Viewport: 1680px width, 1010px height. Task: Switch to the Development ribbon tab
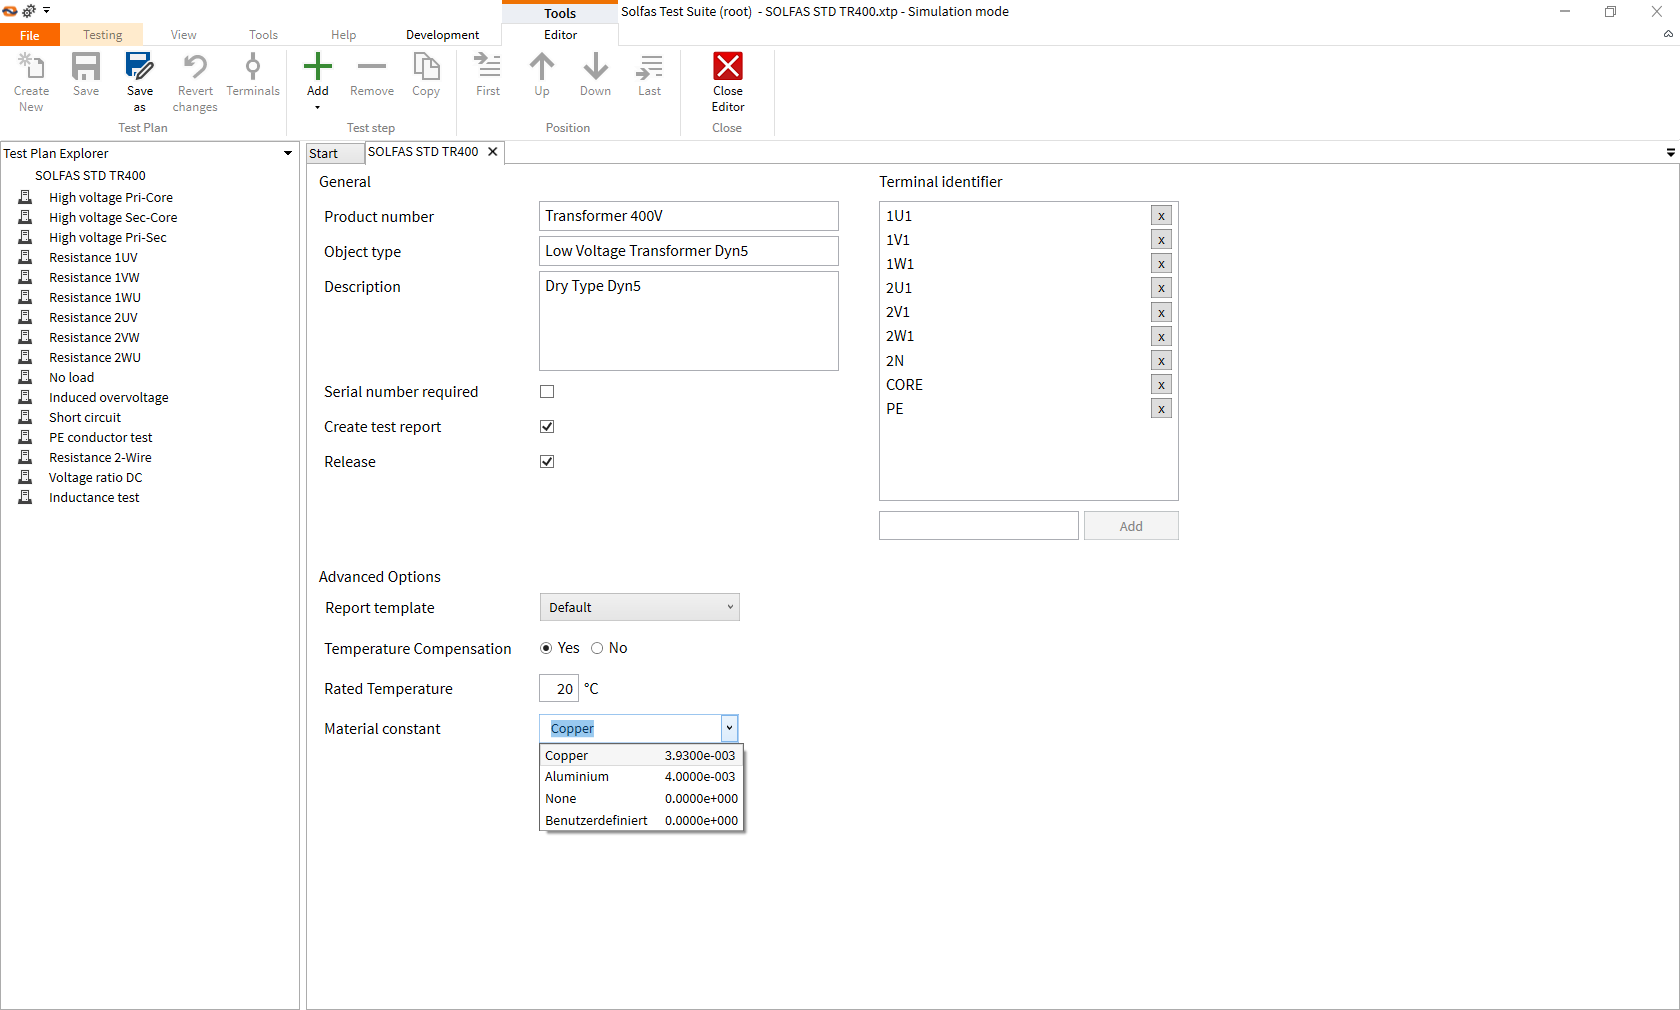coord(442,35)
